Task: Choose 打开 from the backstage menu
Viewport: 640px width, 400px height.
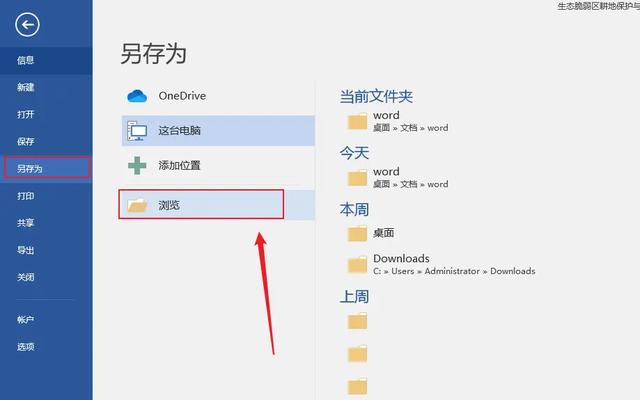Action: (25, 114)
